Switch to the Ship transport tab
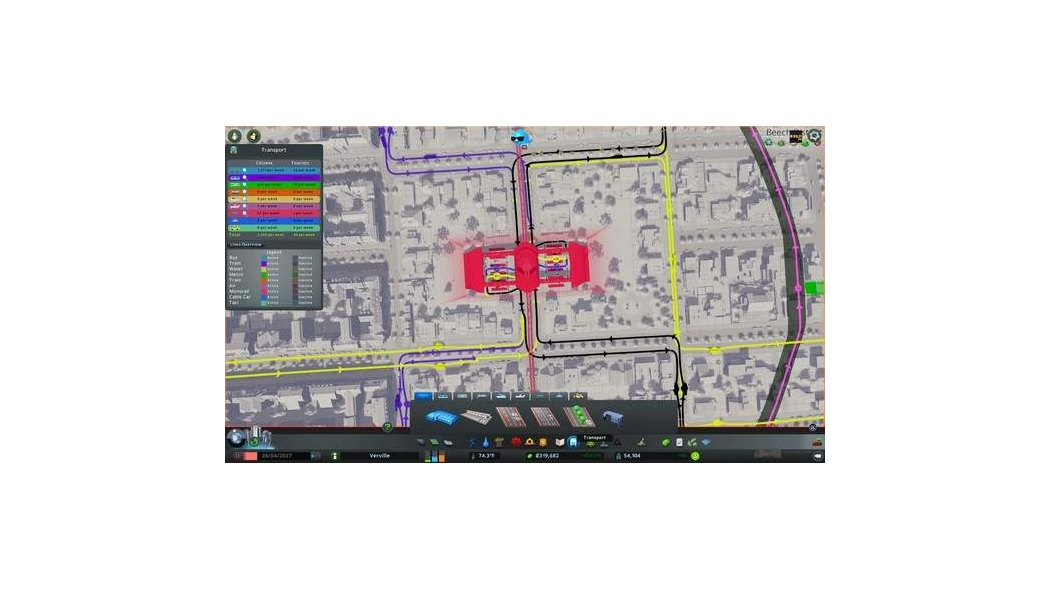 point(501,395)
